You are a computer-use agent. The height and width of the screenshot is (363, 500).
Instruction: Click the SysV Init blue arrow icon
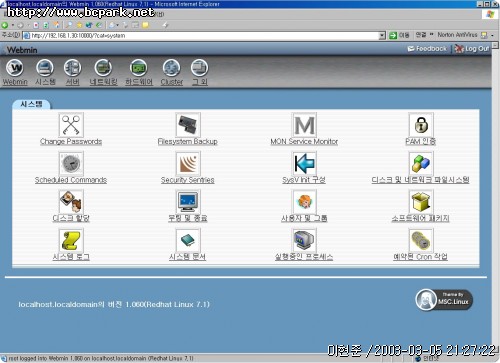(304, 163)
